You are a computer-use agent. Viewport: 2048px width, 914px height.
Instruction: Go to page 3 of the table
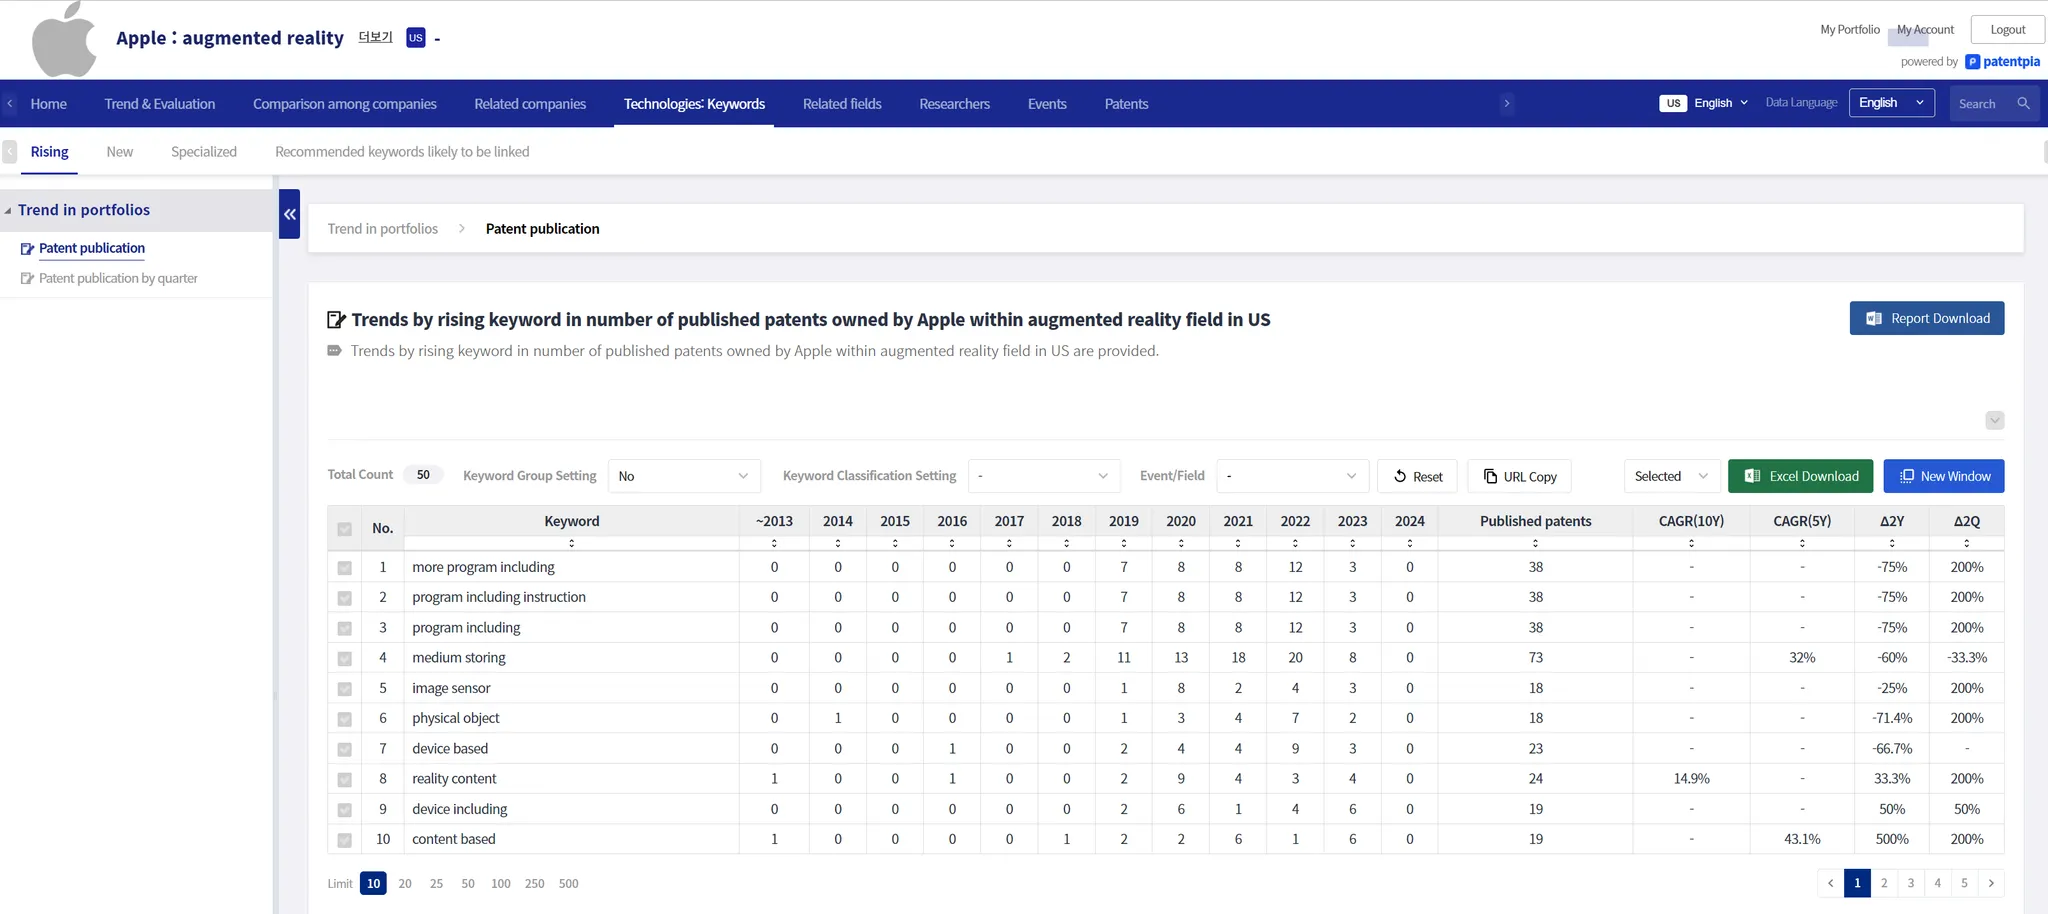1911,883
